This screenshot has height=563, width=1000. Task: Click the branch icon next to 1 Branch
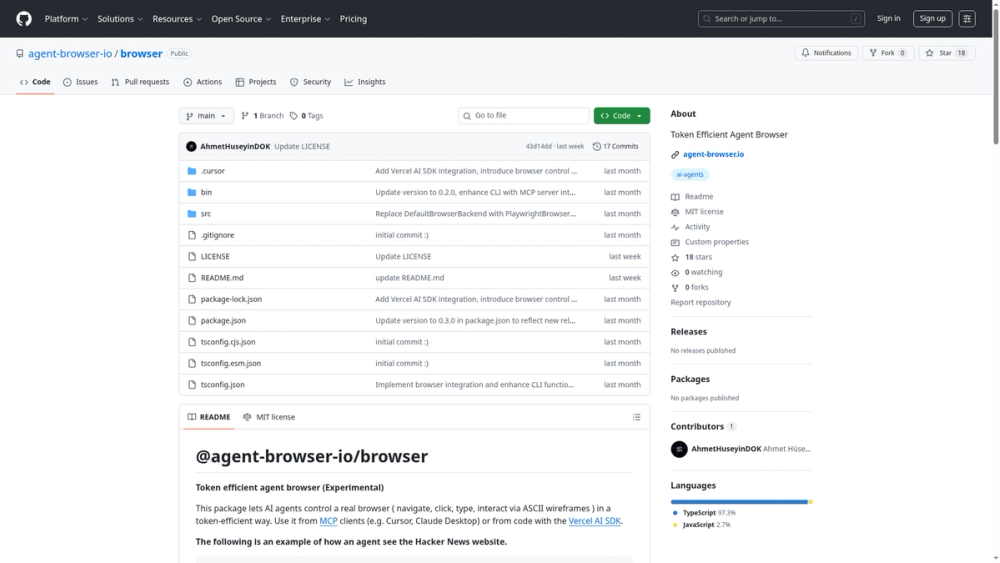point(245,115)
